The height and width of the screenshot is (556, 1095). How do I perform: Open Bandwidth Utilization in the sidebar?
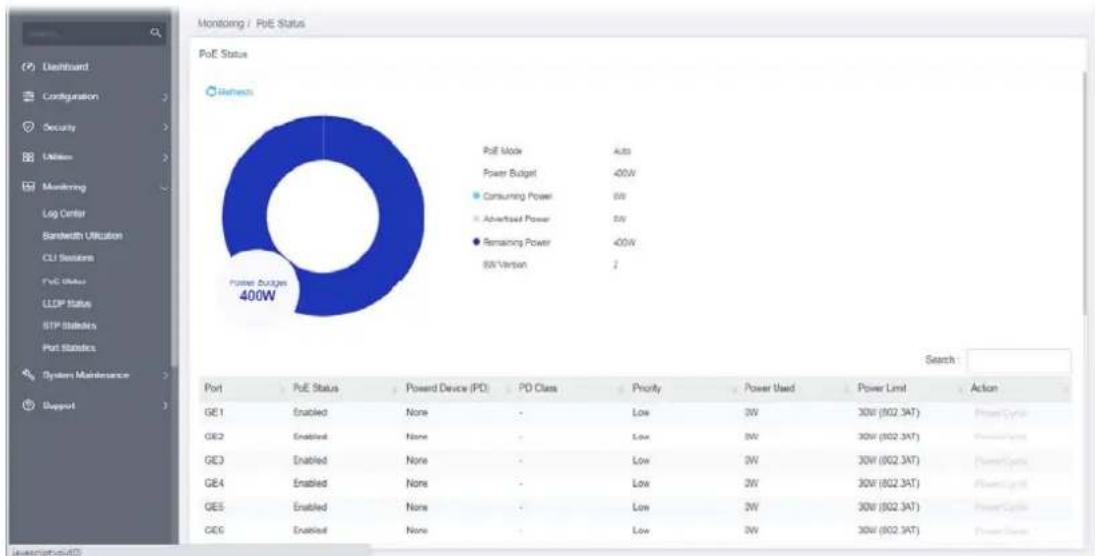click(x=82, y=235)
